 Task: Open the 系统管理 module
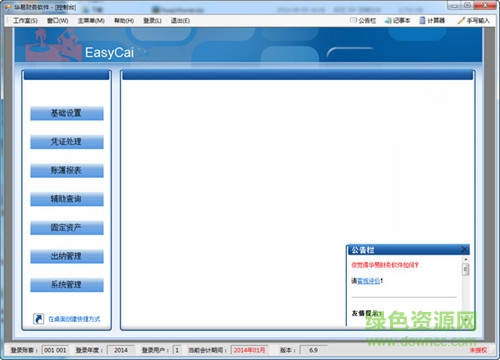pos(67,285)
